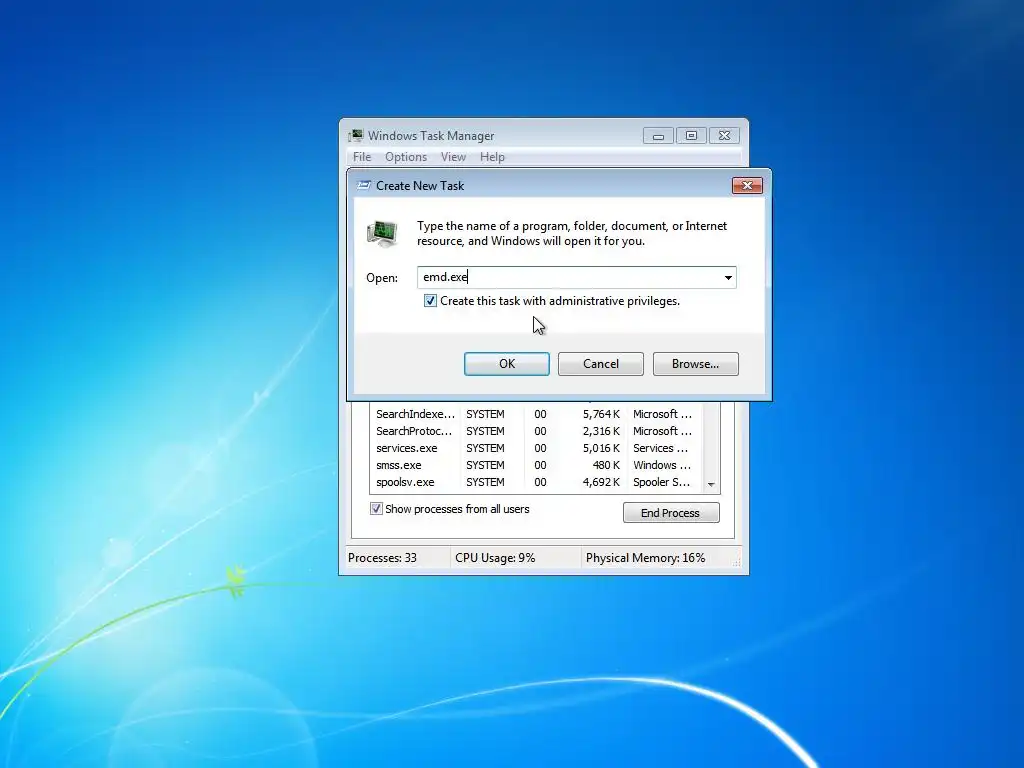Click the 5,764 K memory value
The height and width of the screenshot is (768, 1024).
pyautogui.click(x=601, y=414)
